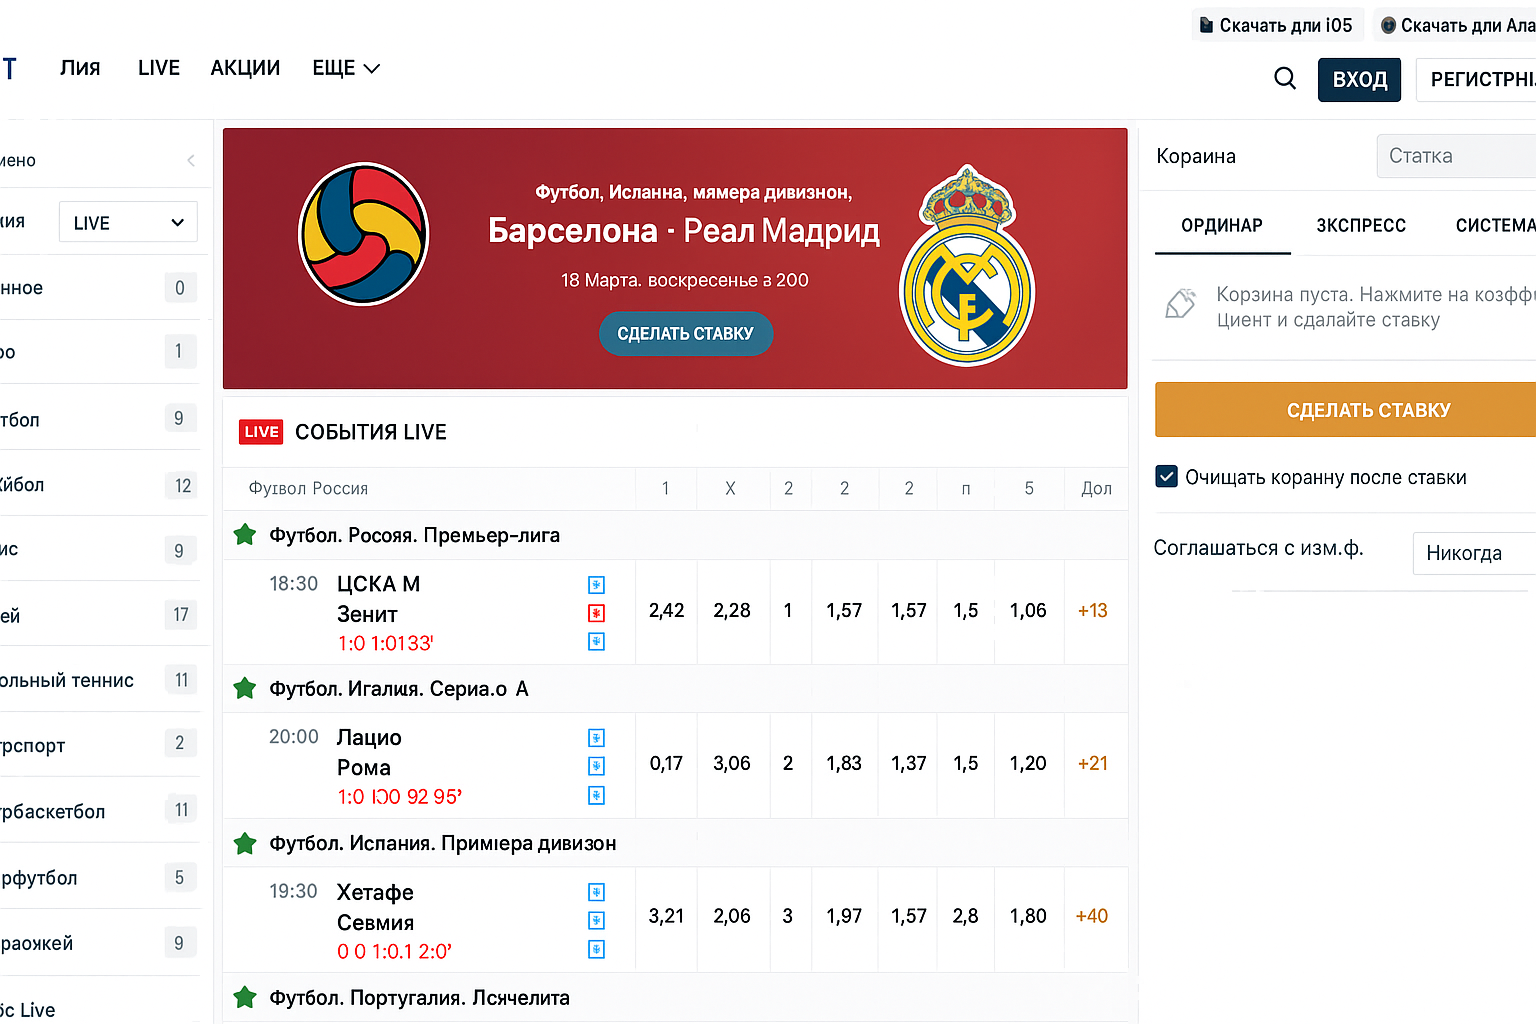Click the Barcelona ball logo in banner

[x=364, y=234]
